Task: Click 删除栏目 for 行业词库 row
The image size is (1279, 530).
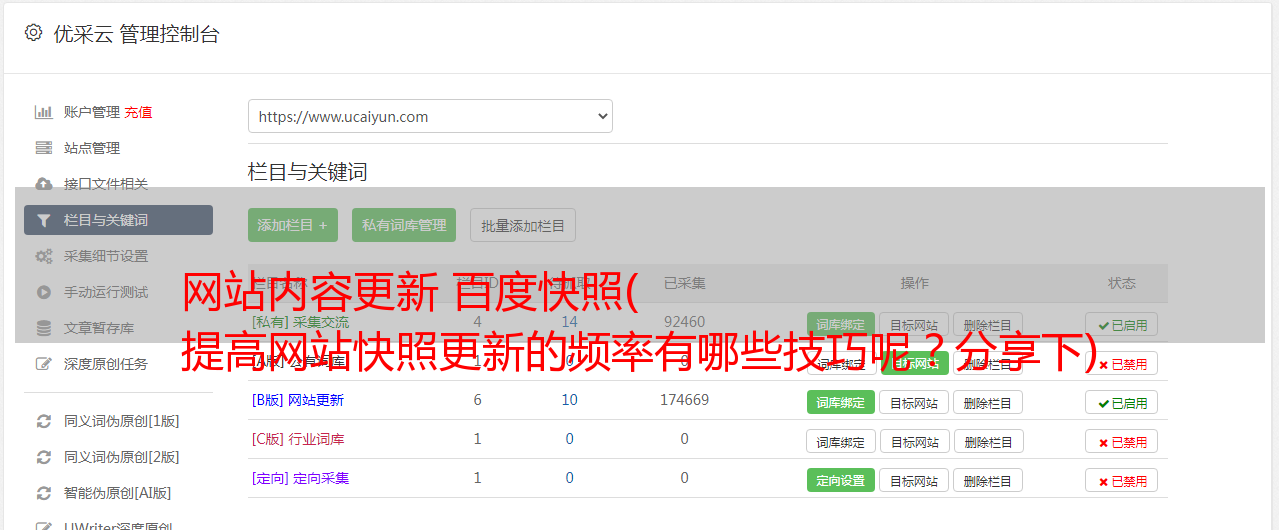Action: coord(988,442)
